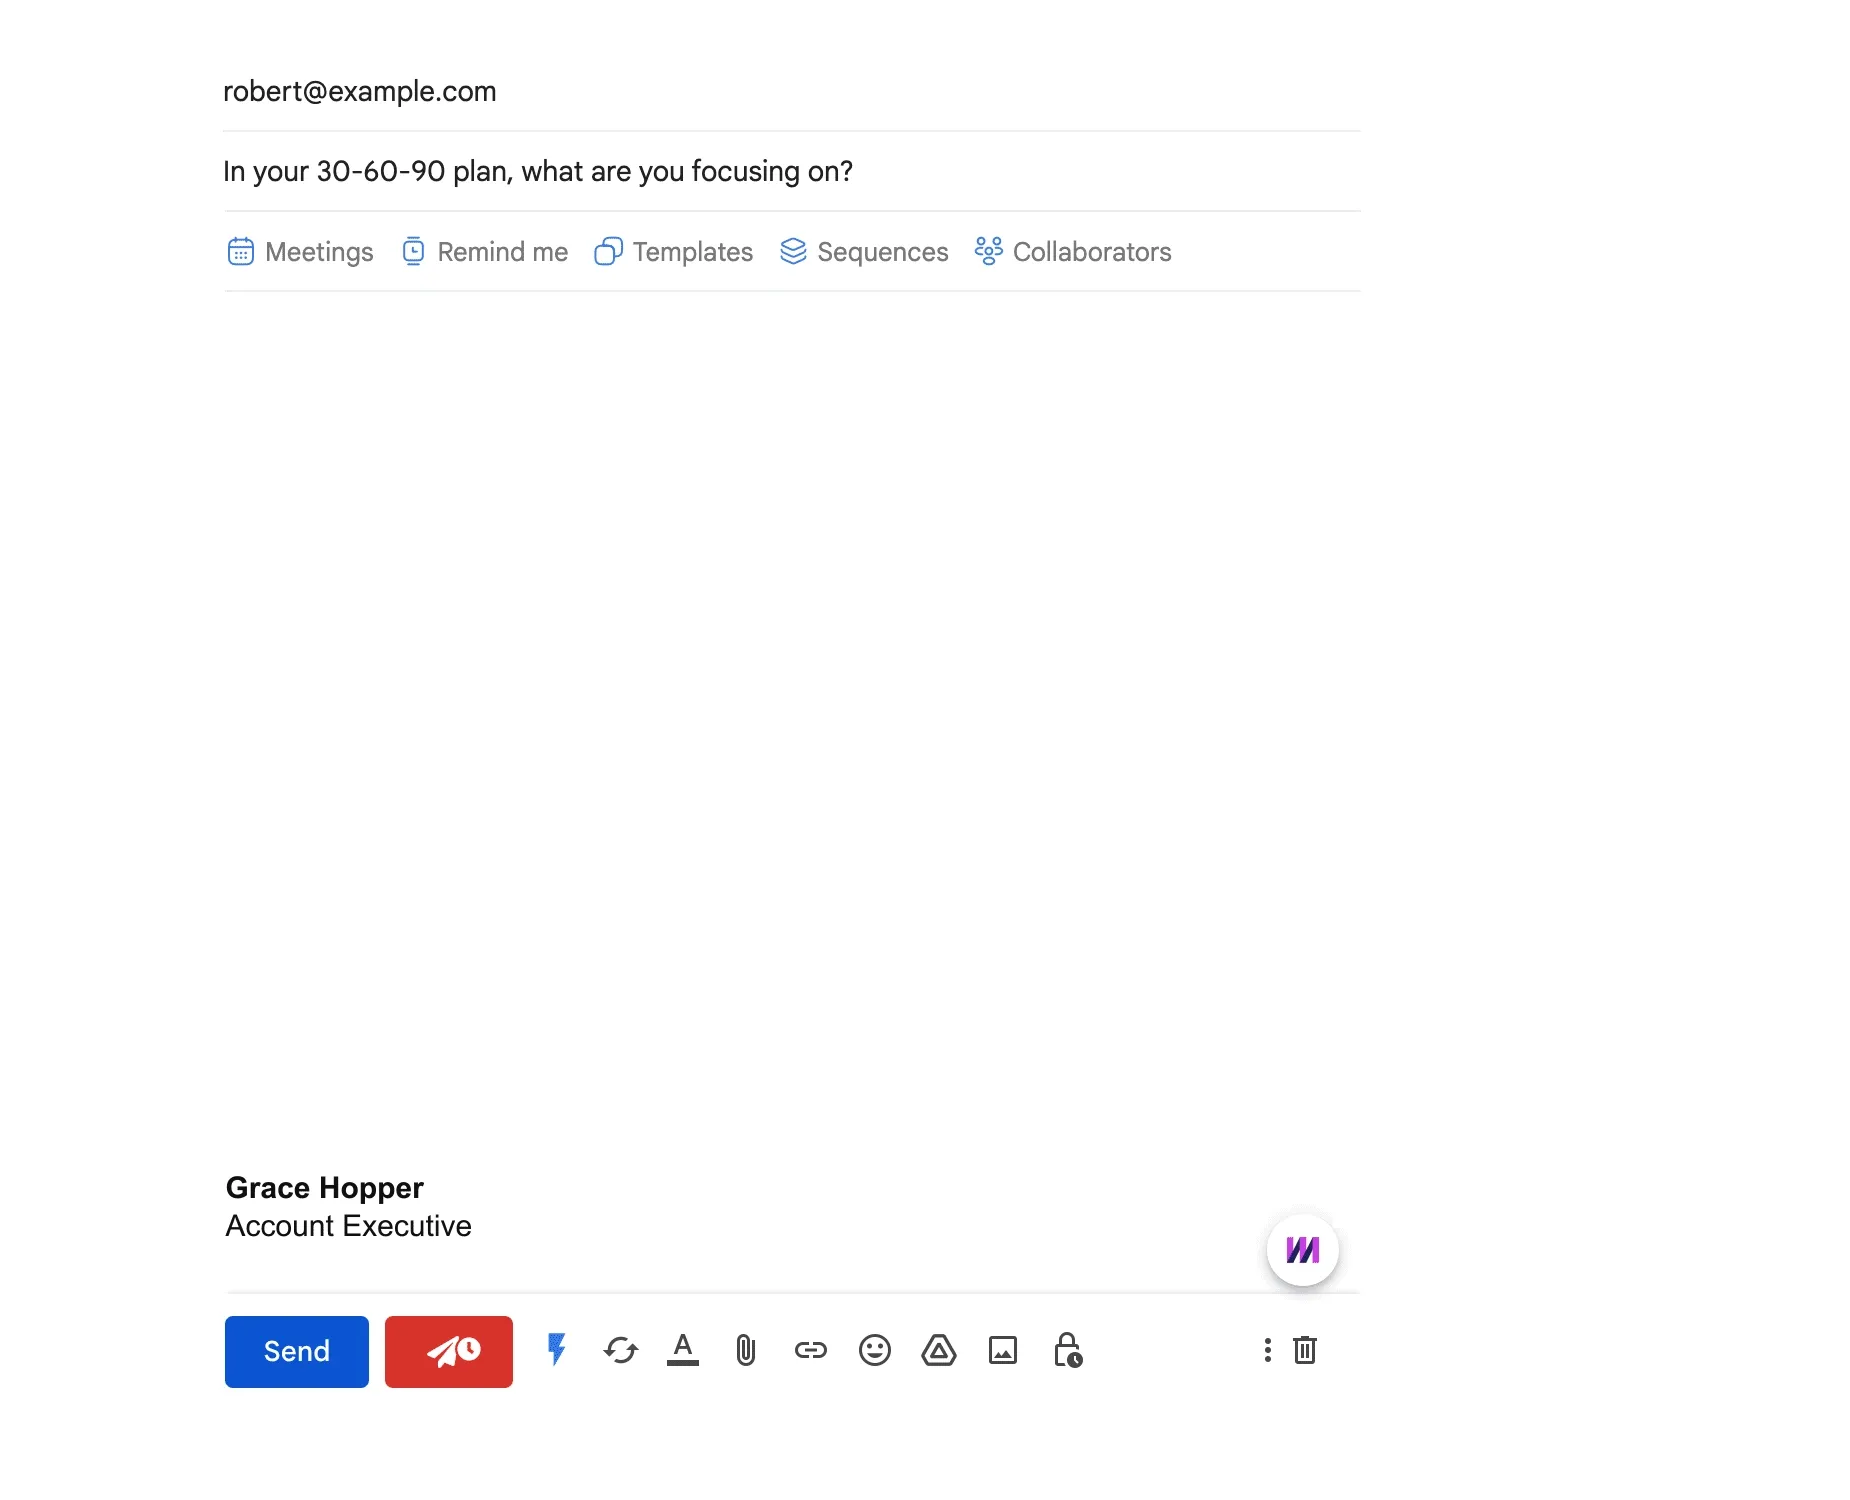
Task: Open the red send-later scheduling button
Action: click(x=449, y=1351)
